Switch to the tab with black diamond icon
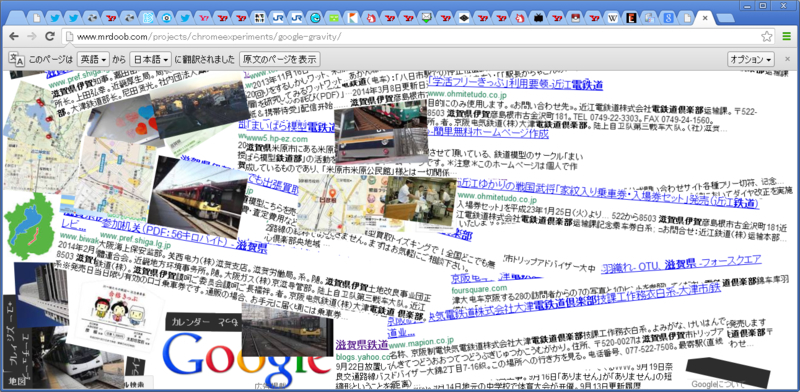Viewport: 800px width, 392px height. click(464, 18)
